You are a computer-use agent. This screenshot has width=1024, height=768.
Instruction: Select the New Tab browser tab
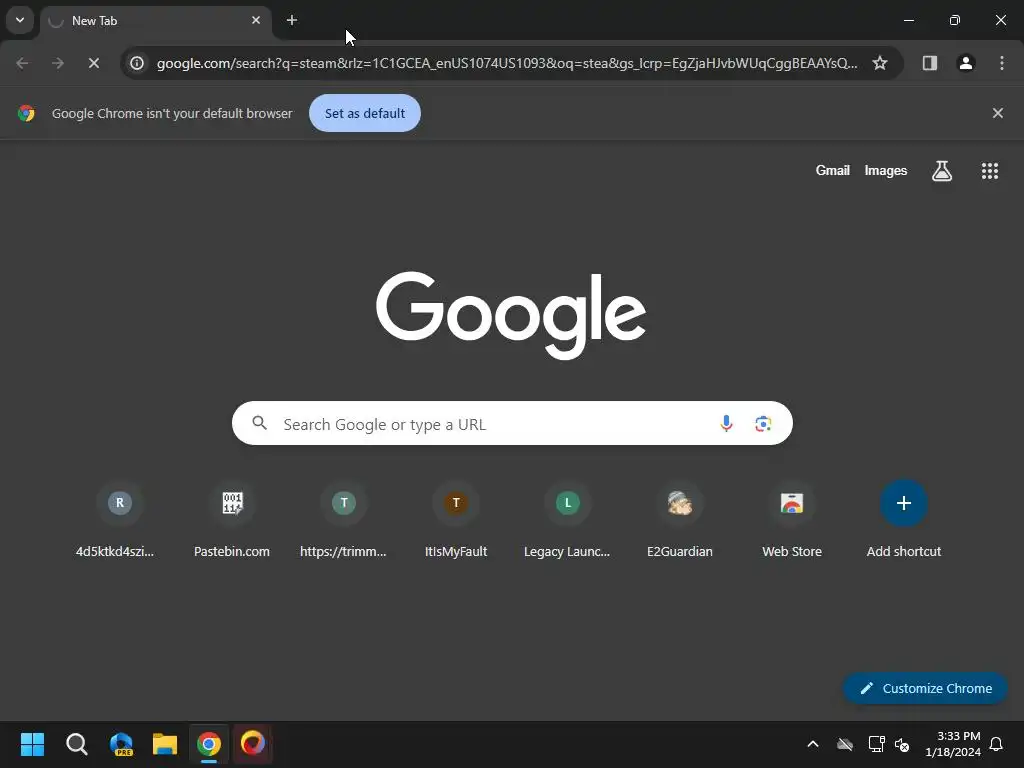coord(155,21)
